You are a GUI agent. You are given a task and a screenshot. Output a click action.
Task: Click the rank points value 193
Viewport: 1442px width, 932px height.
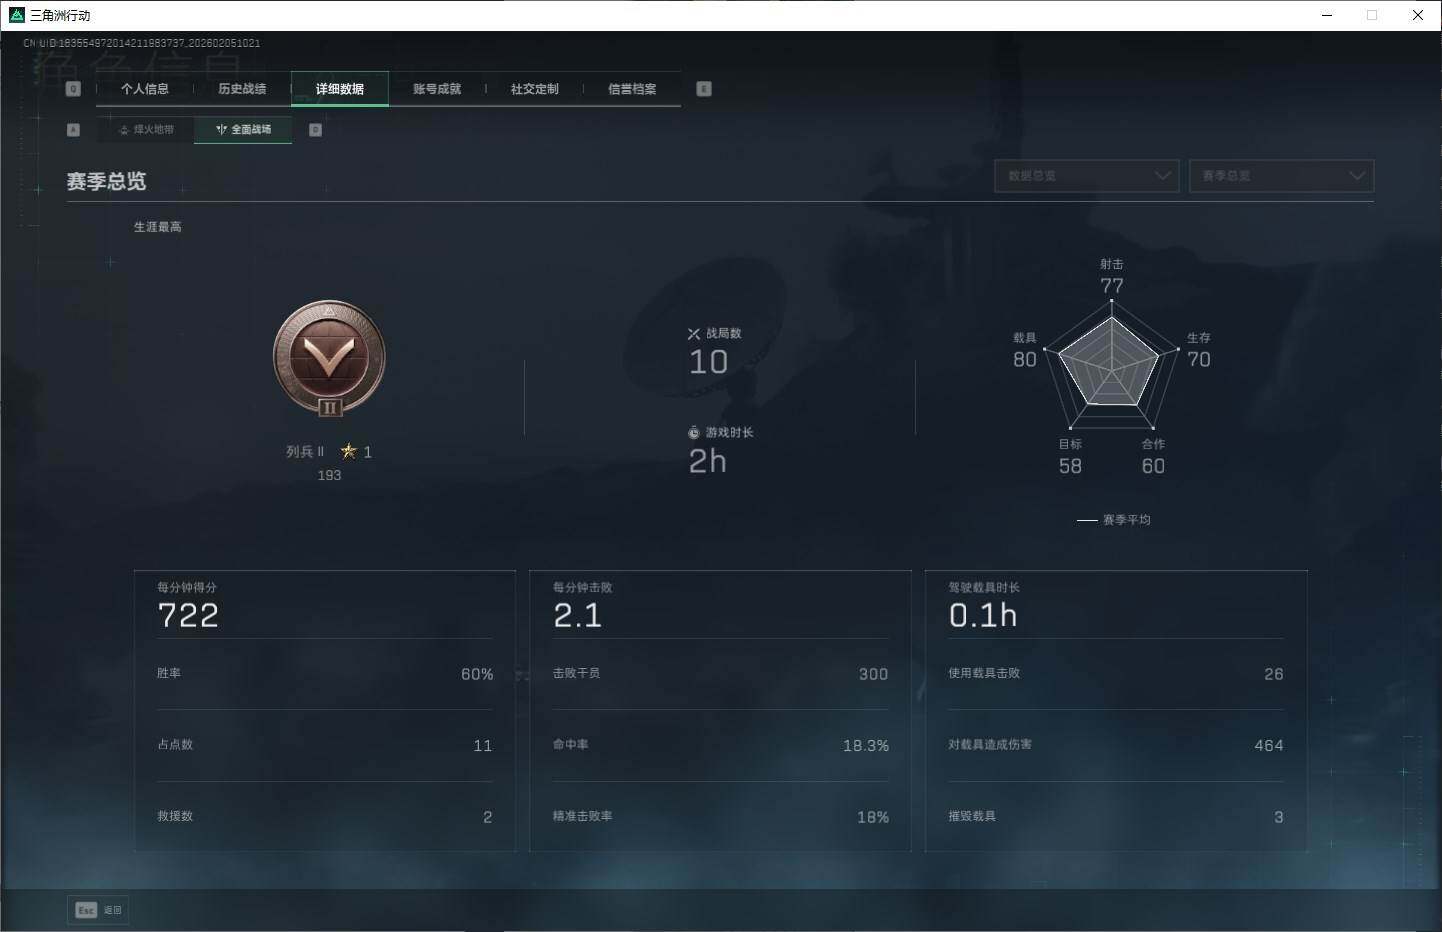[x=329, y=476]
